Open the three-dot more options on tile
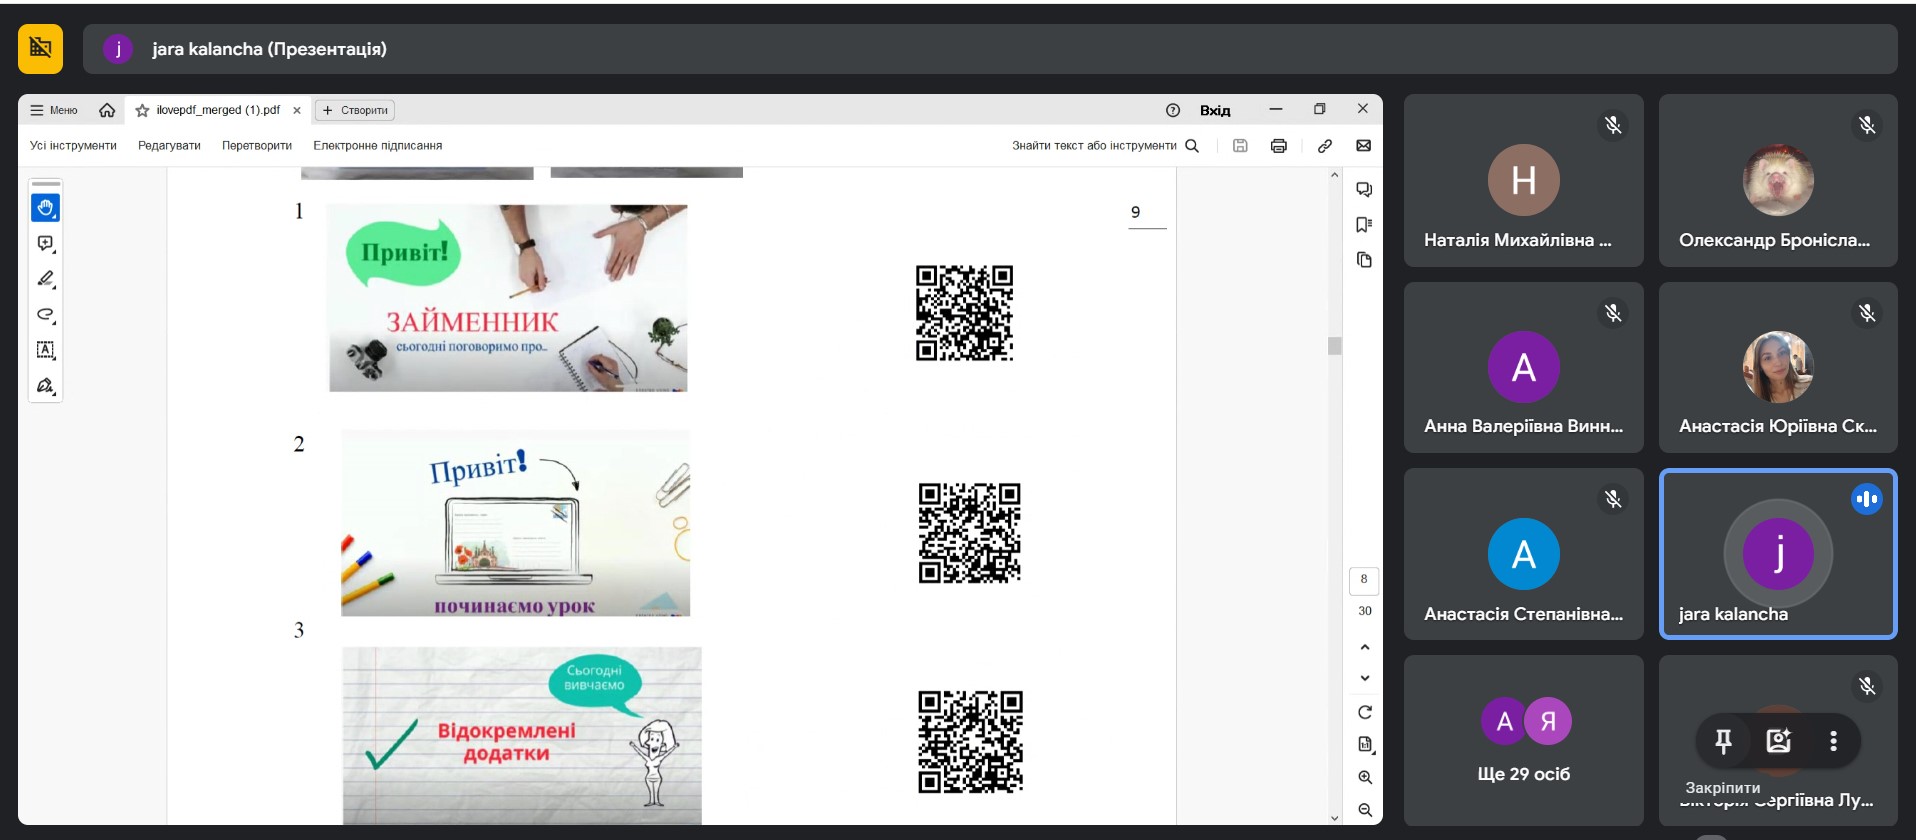 [x=1833, y=741]
